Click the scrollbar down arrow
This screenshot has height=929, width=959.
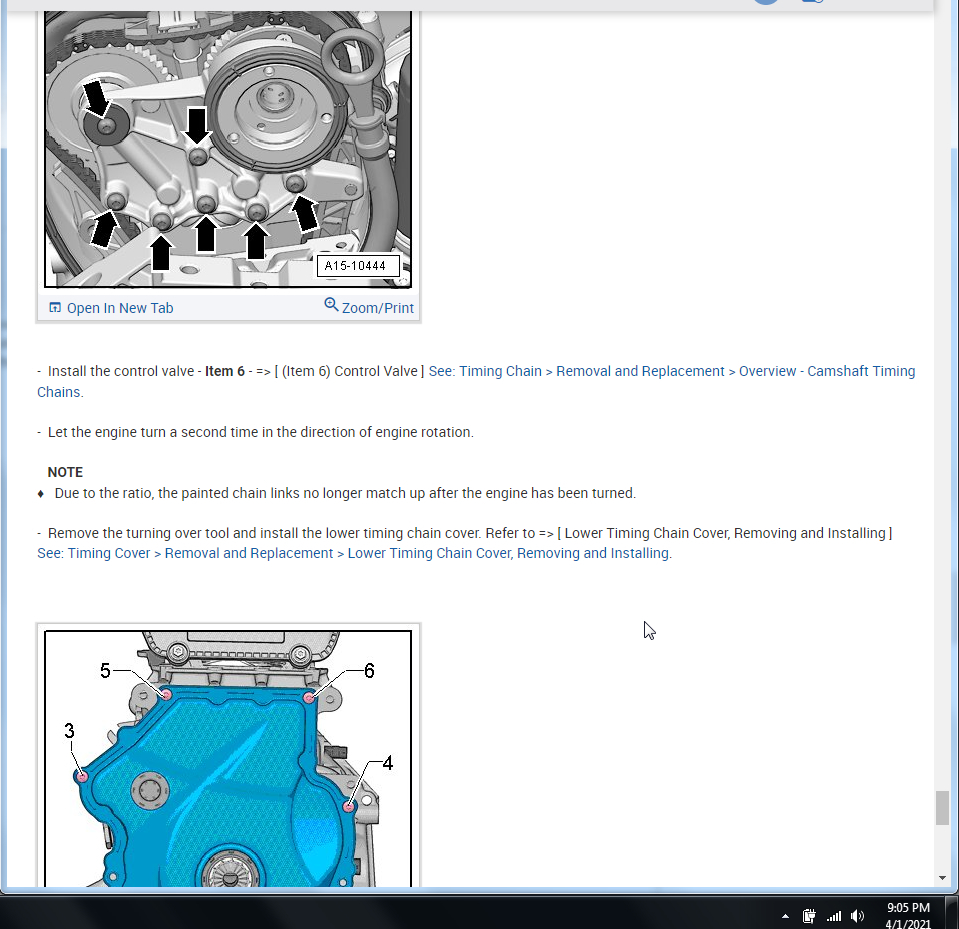tap(942, 878)
